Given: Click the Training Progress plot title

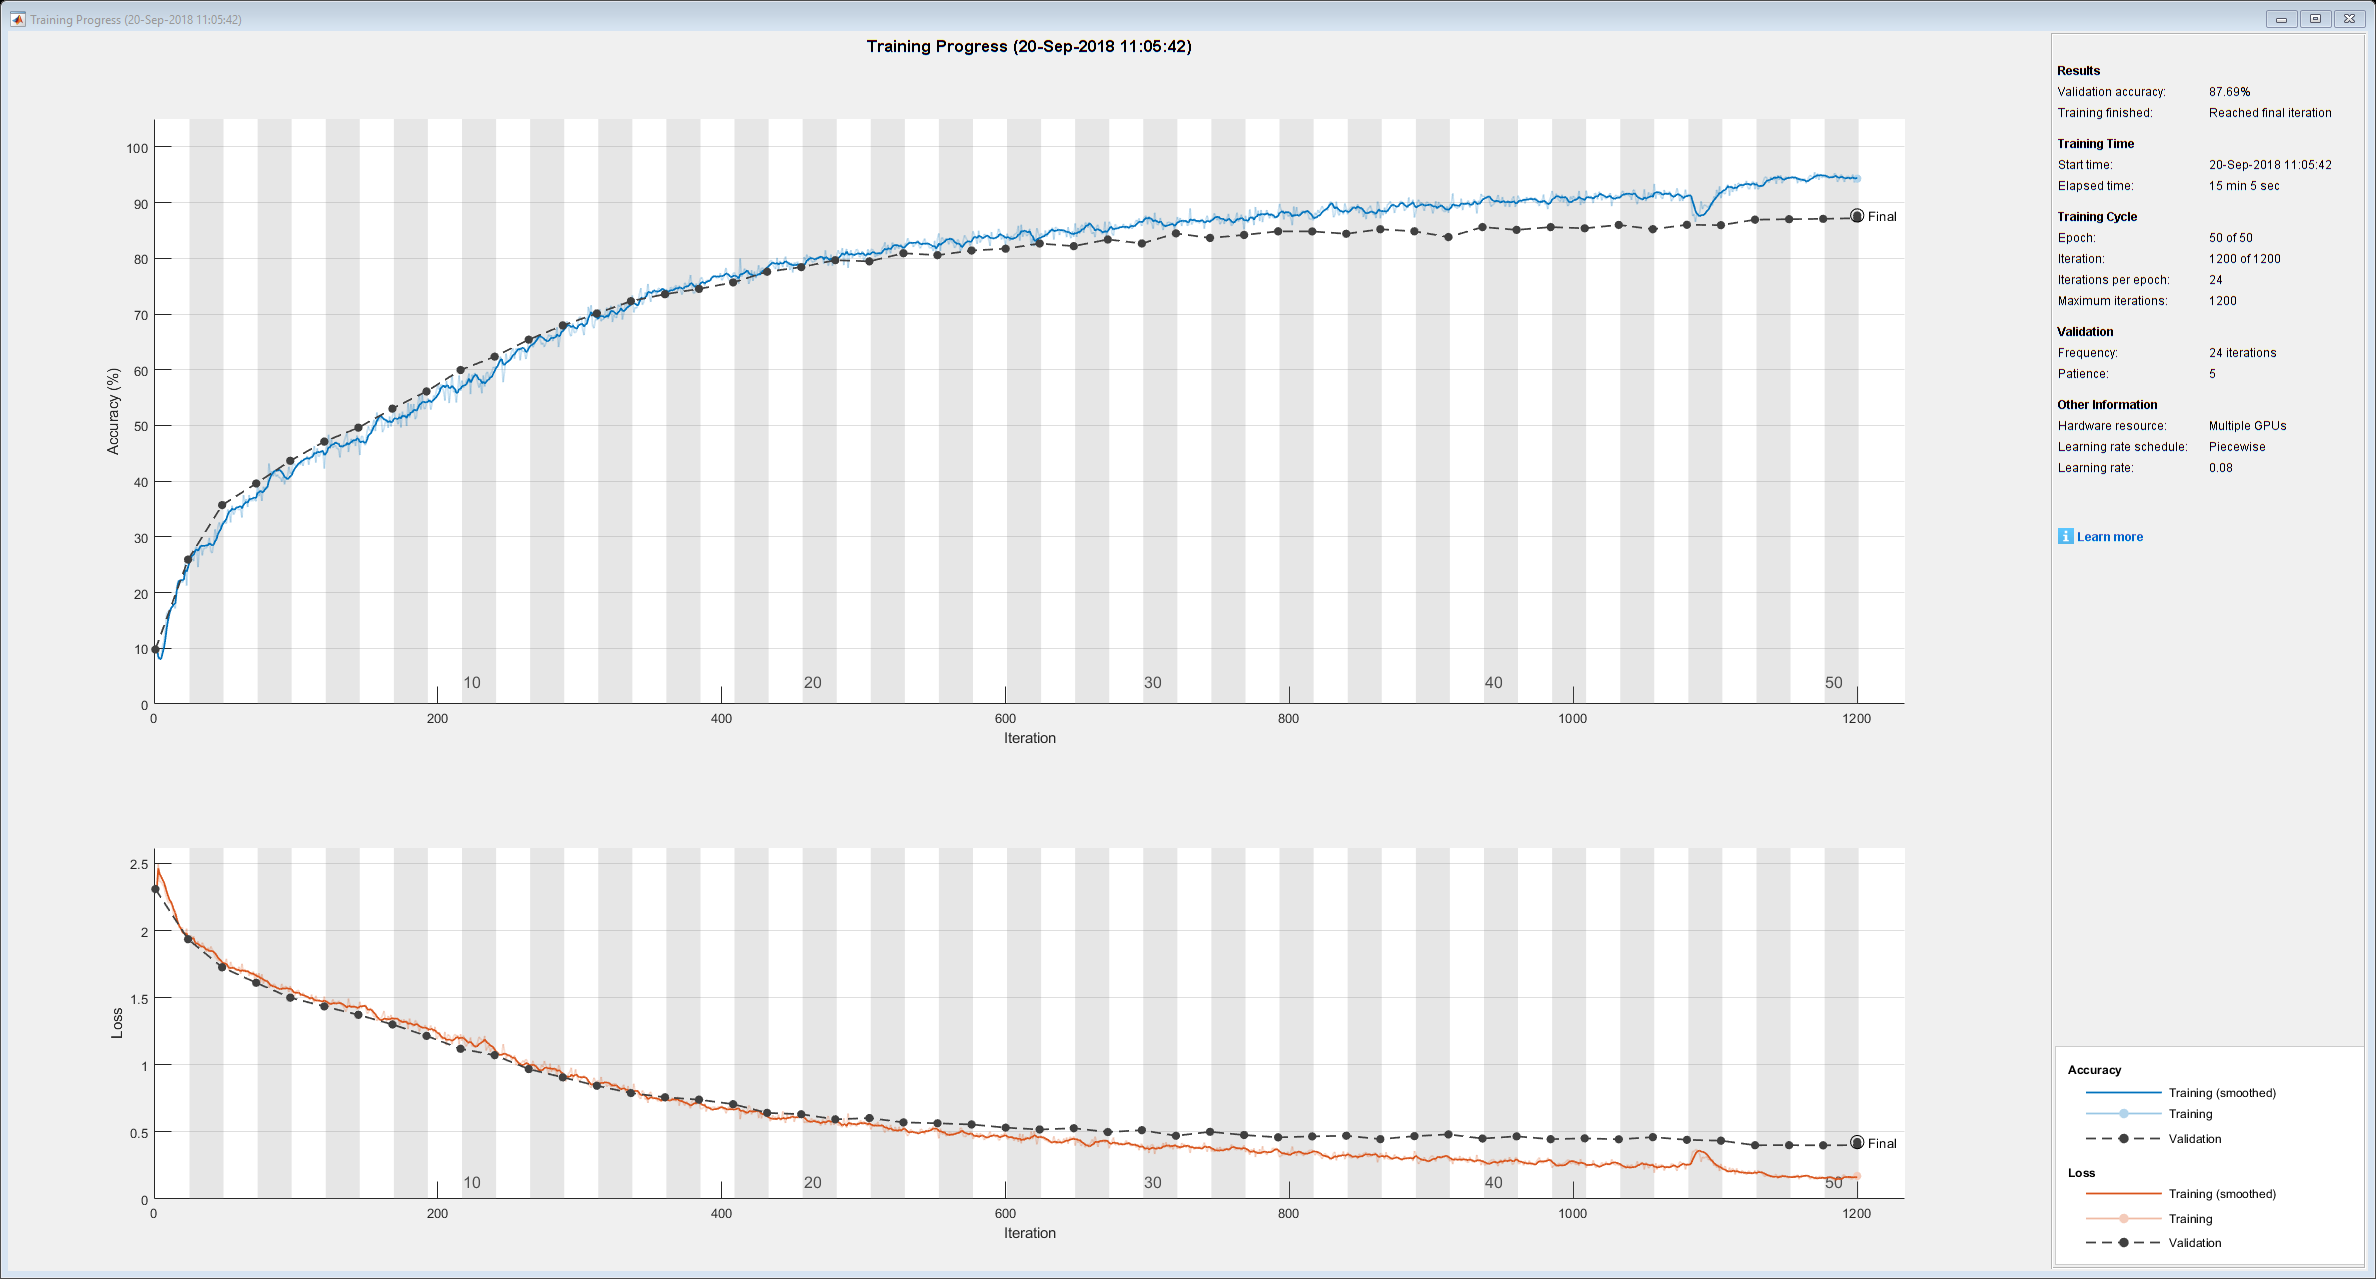Looking at the screenshot, I should pos(1028,46).
